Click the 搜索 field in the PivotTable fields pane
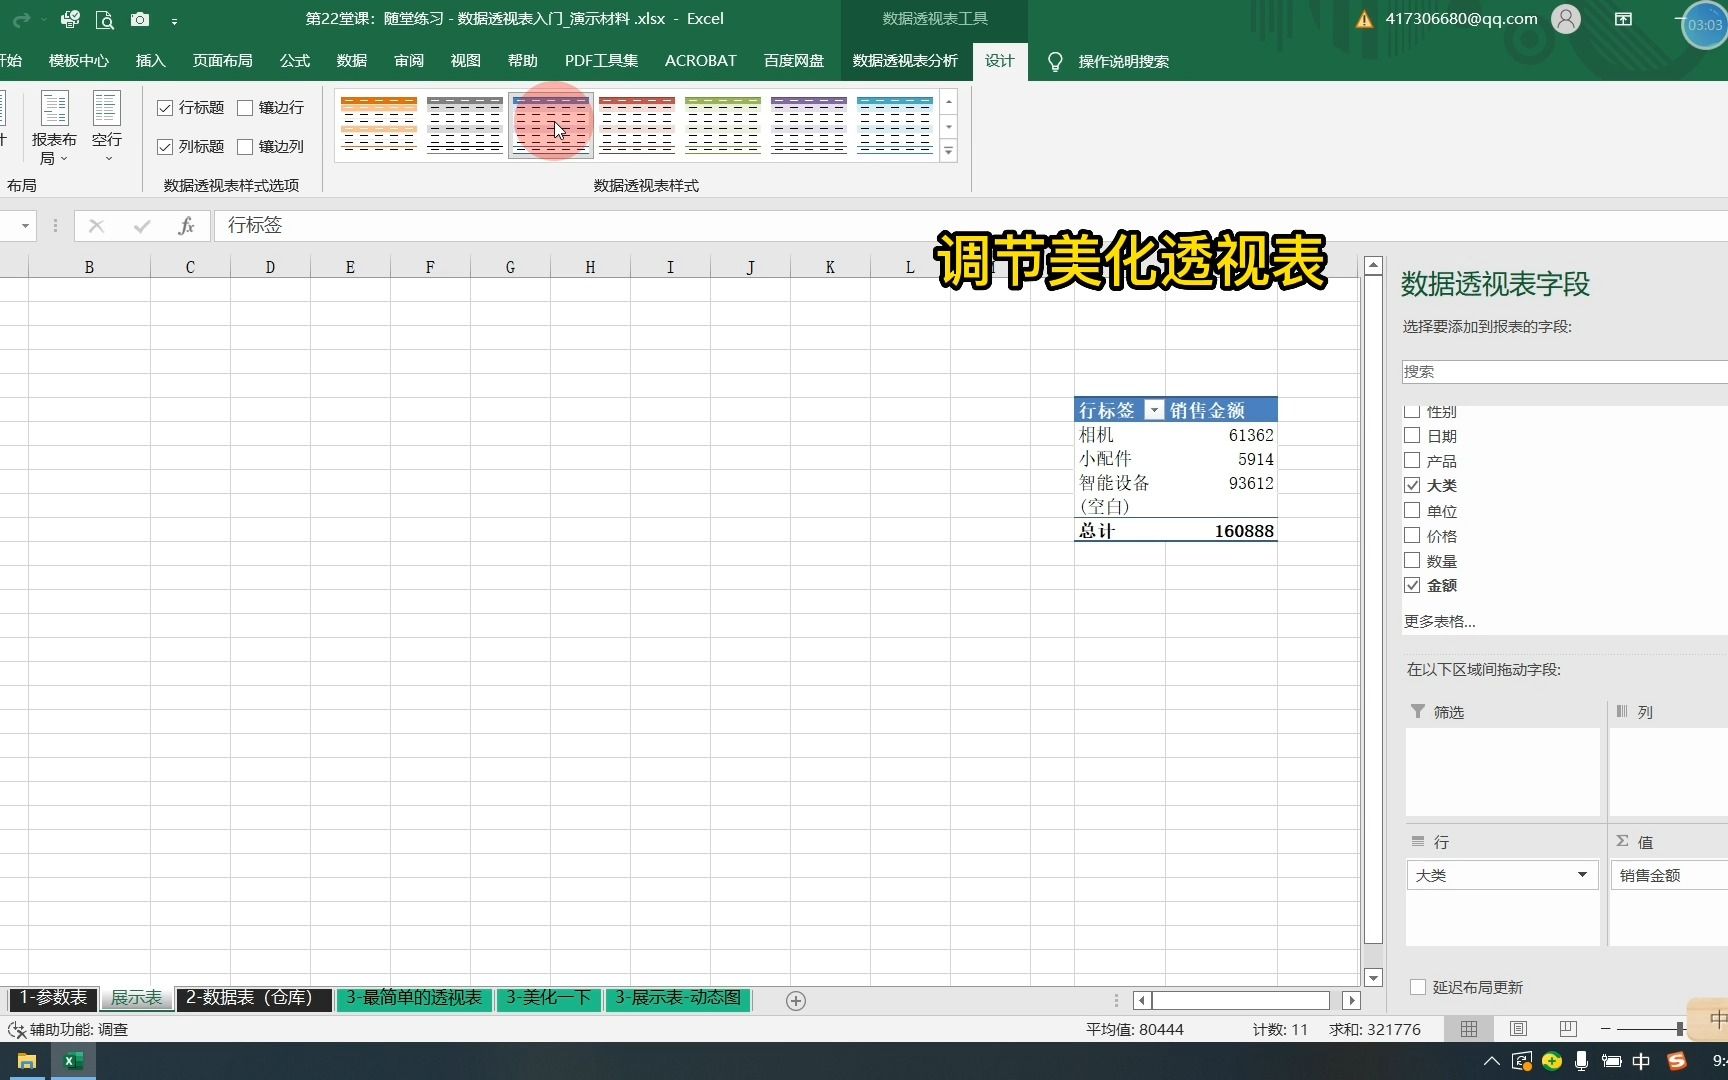The width and height of the screenshot is (1728, 1080). pyautogui.click(x=1560, y=371)
